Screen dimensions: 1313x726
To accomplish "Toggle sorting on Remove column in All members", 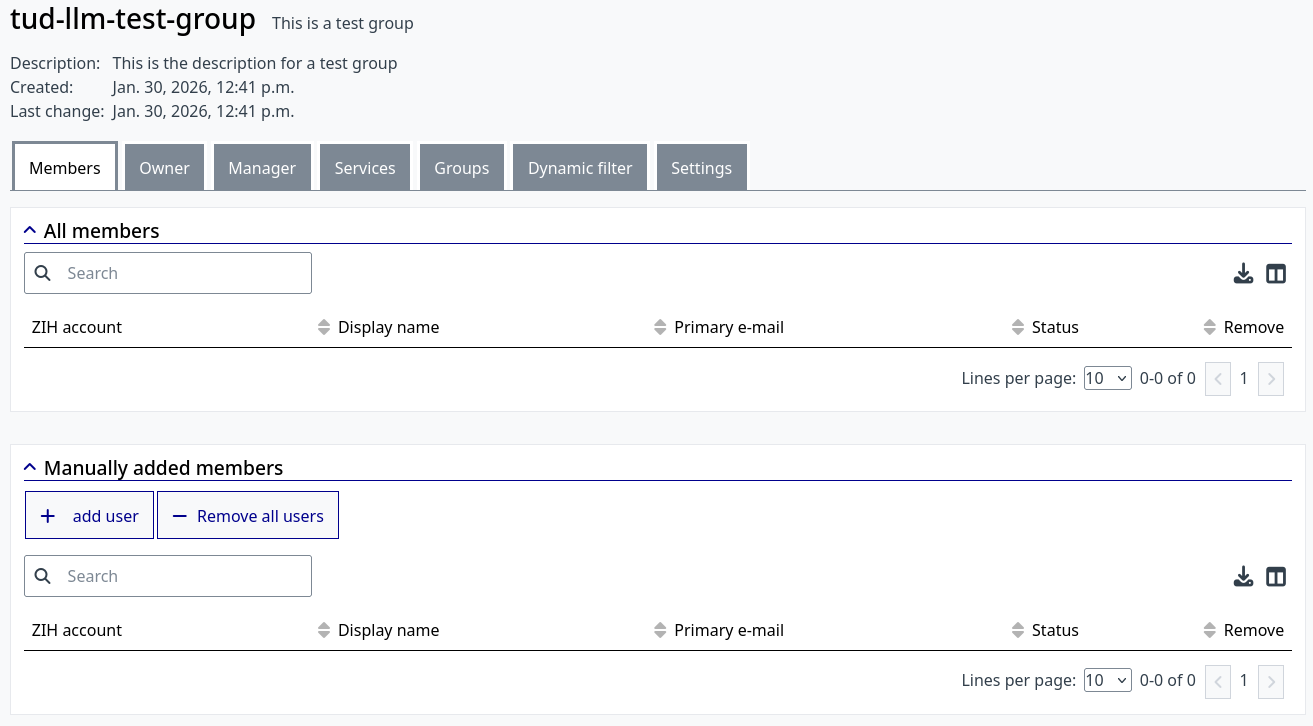I will point(1210,327).
